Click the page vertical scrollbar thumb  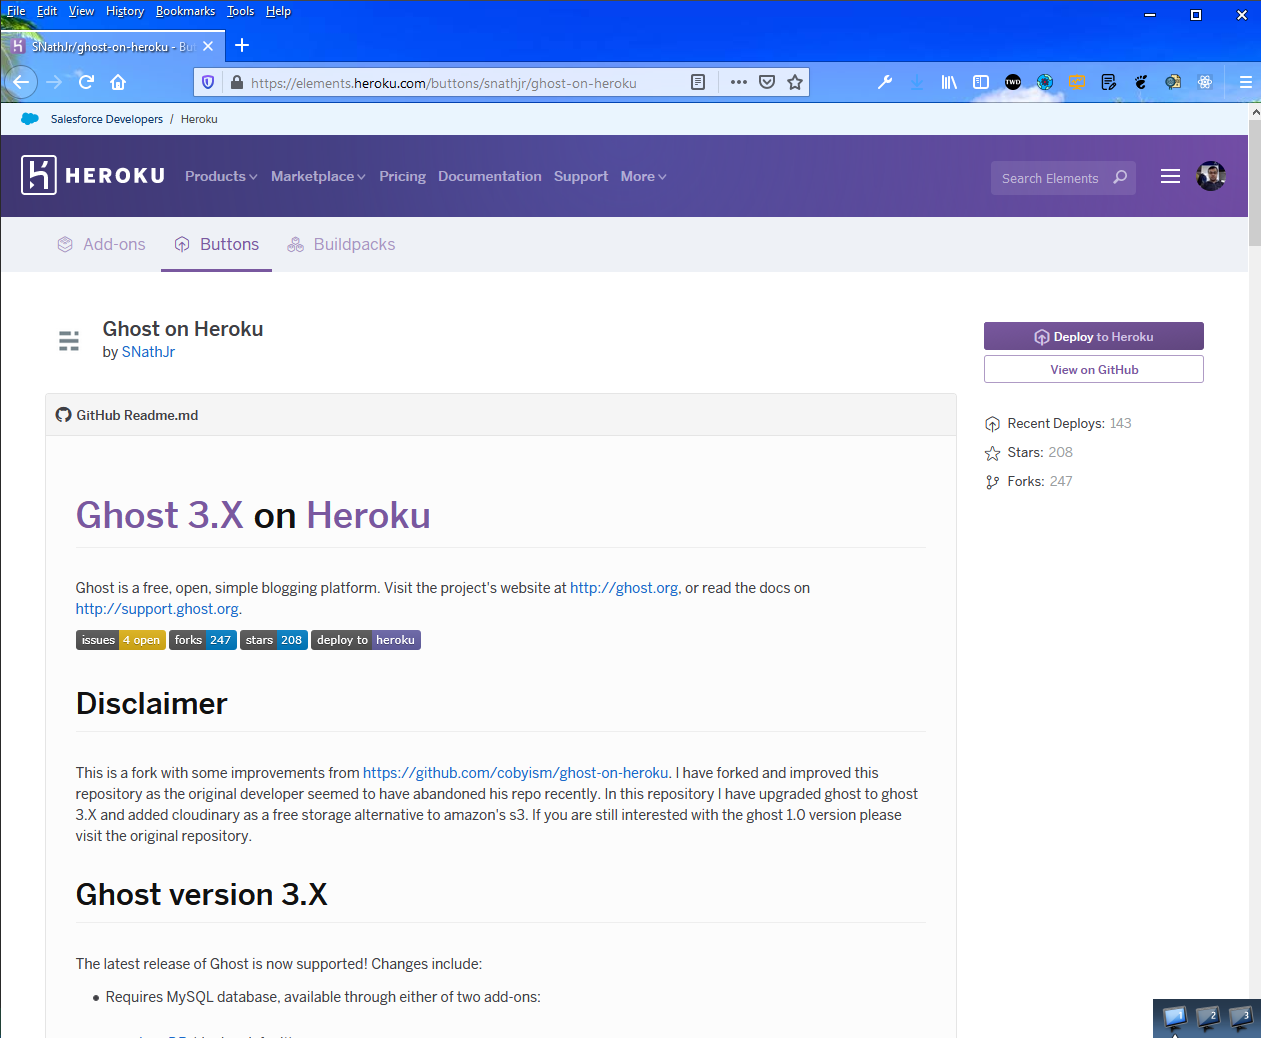[1254, 185]
